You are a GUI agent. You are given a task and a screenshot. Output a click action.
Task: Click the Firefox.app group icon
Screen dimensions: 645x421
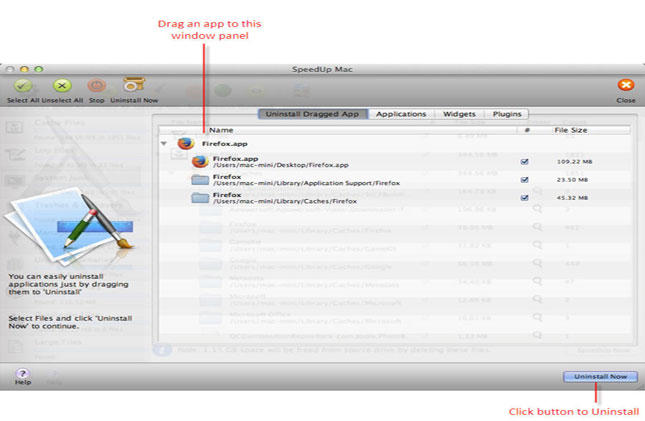click(186, 144)
